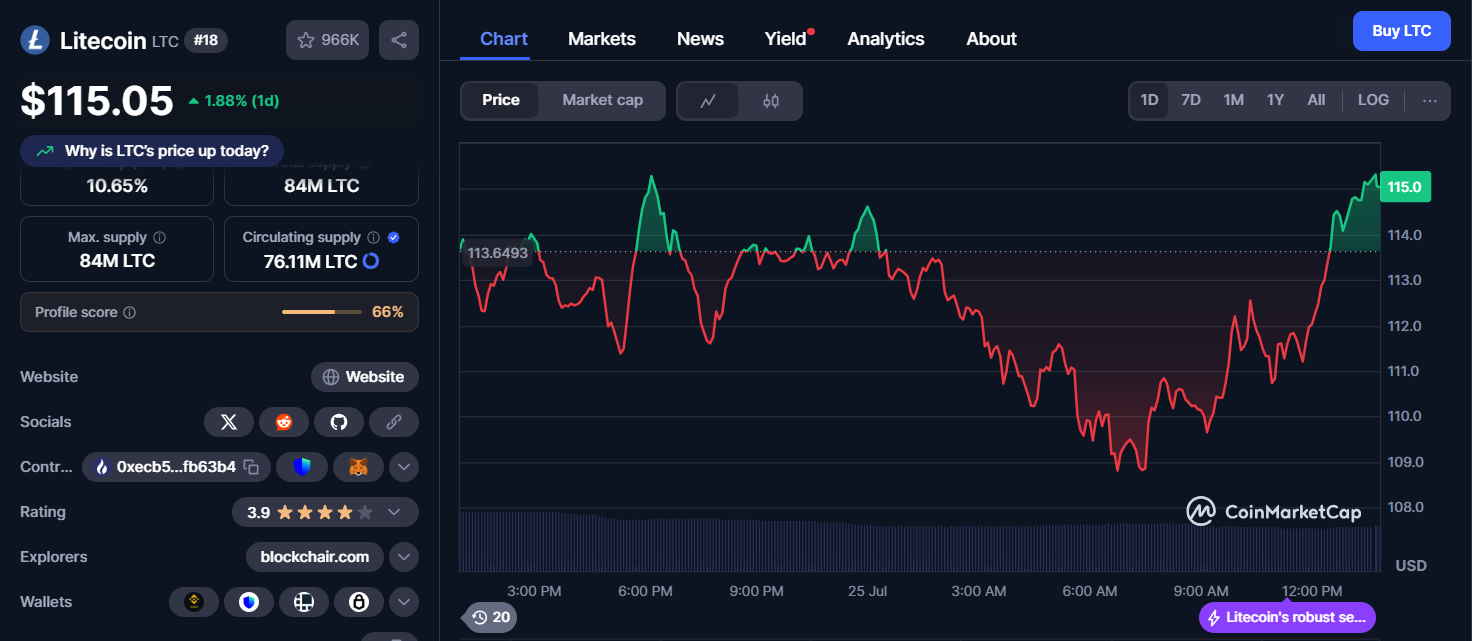
Task: Click the USD currency label under the price axis
Action: pos(1411,566)
